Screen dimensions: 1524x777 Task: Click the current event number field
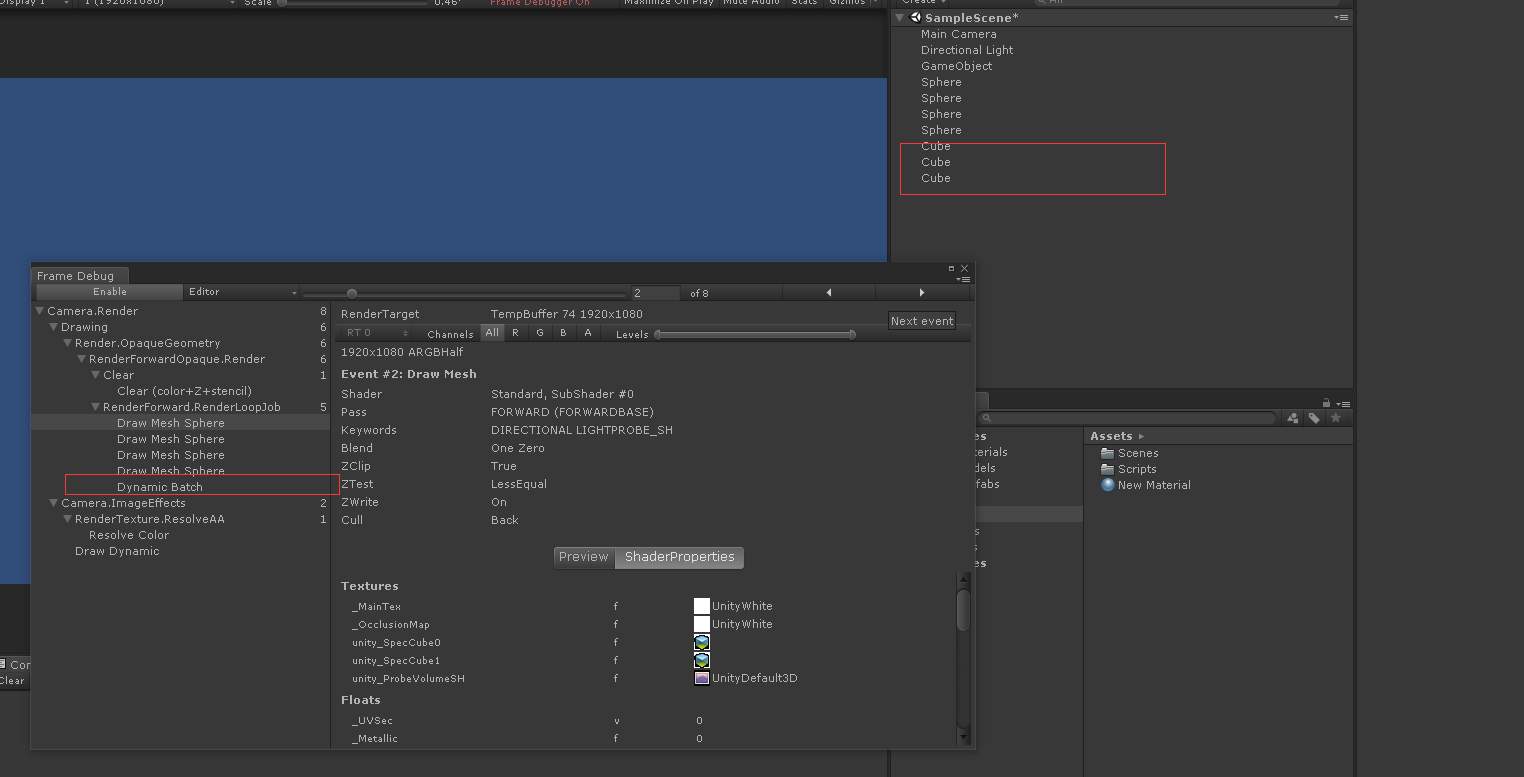(655, 293)
